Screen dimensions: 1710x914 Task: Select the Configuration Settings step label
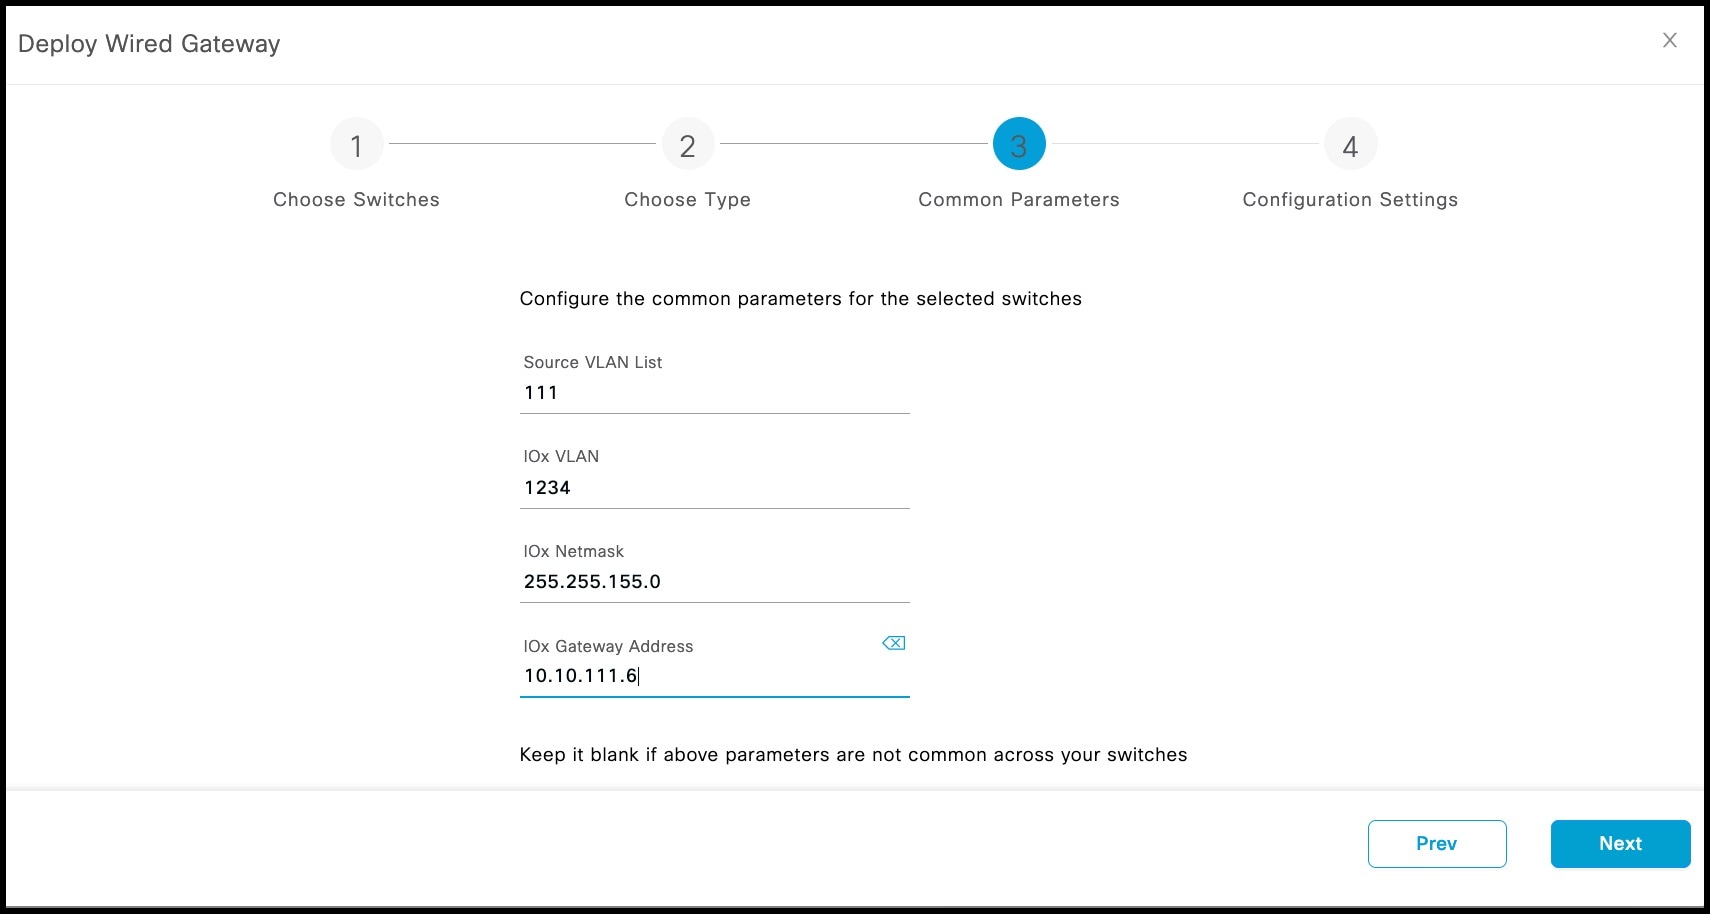[1350, 199]
